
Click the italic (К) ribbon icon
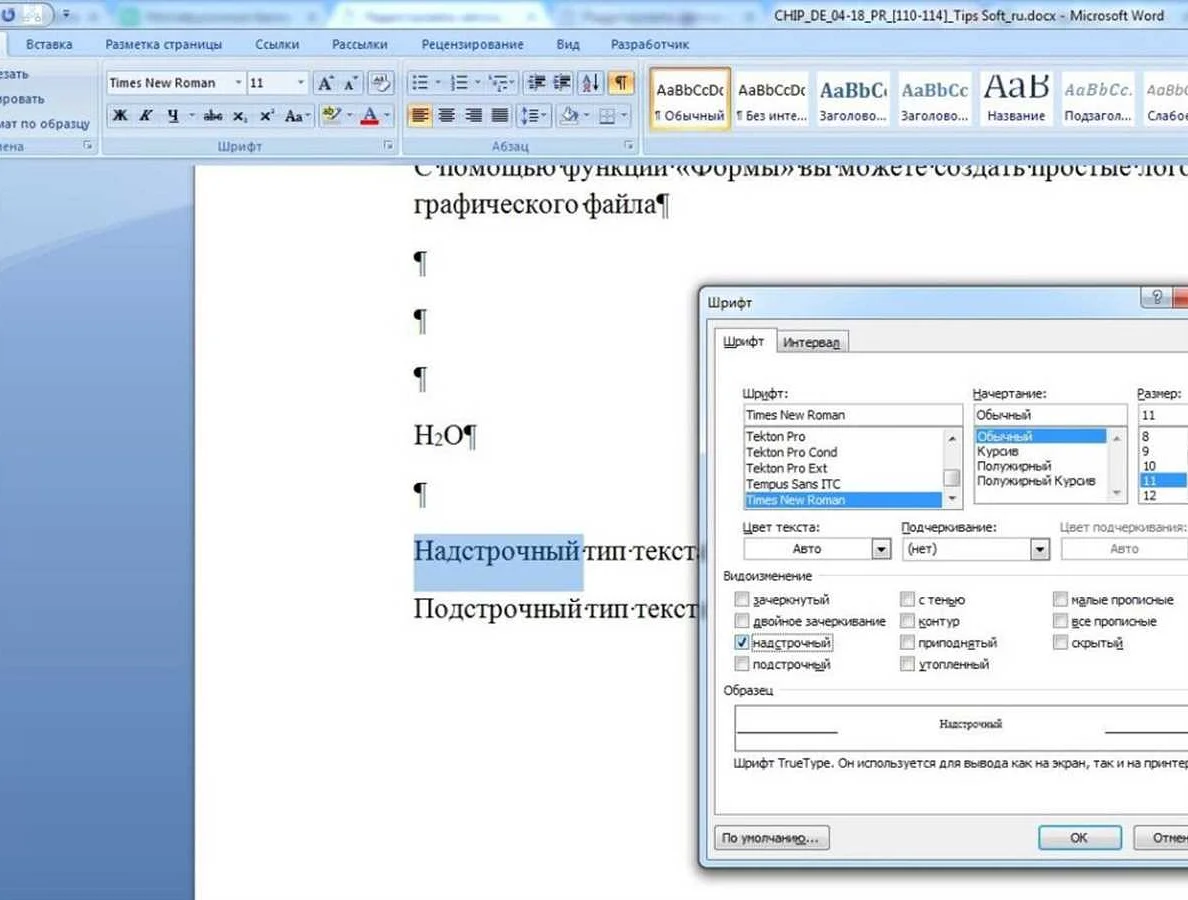[146, 116]
